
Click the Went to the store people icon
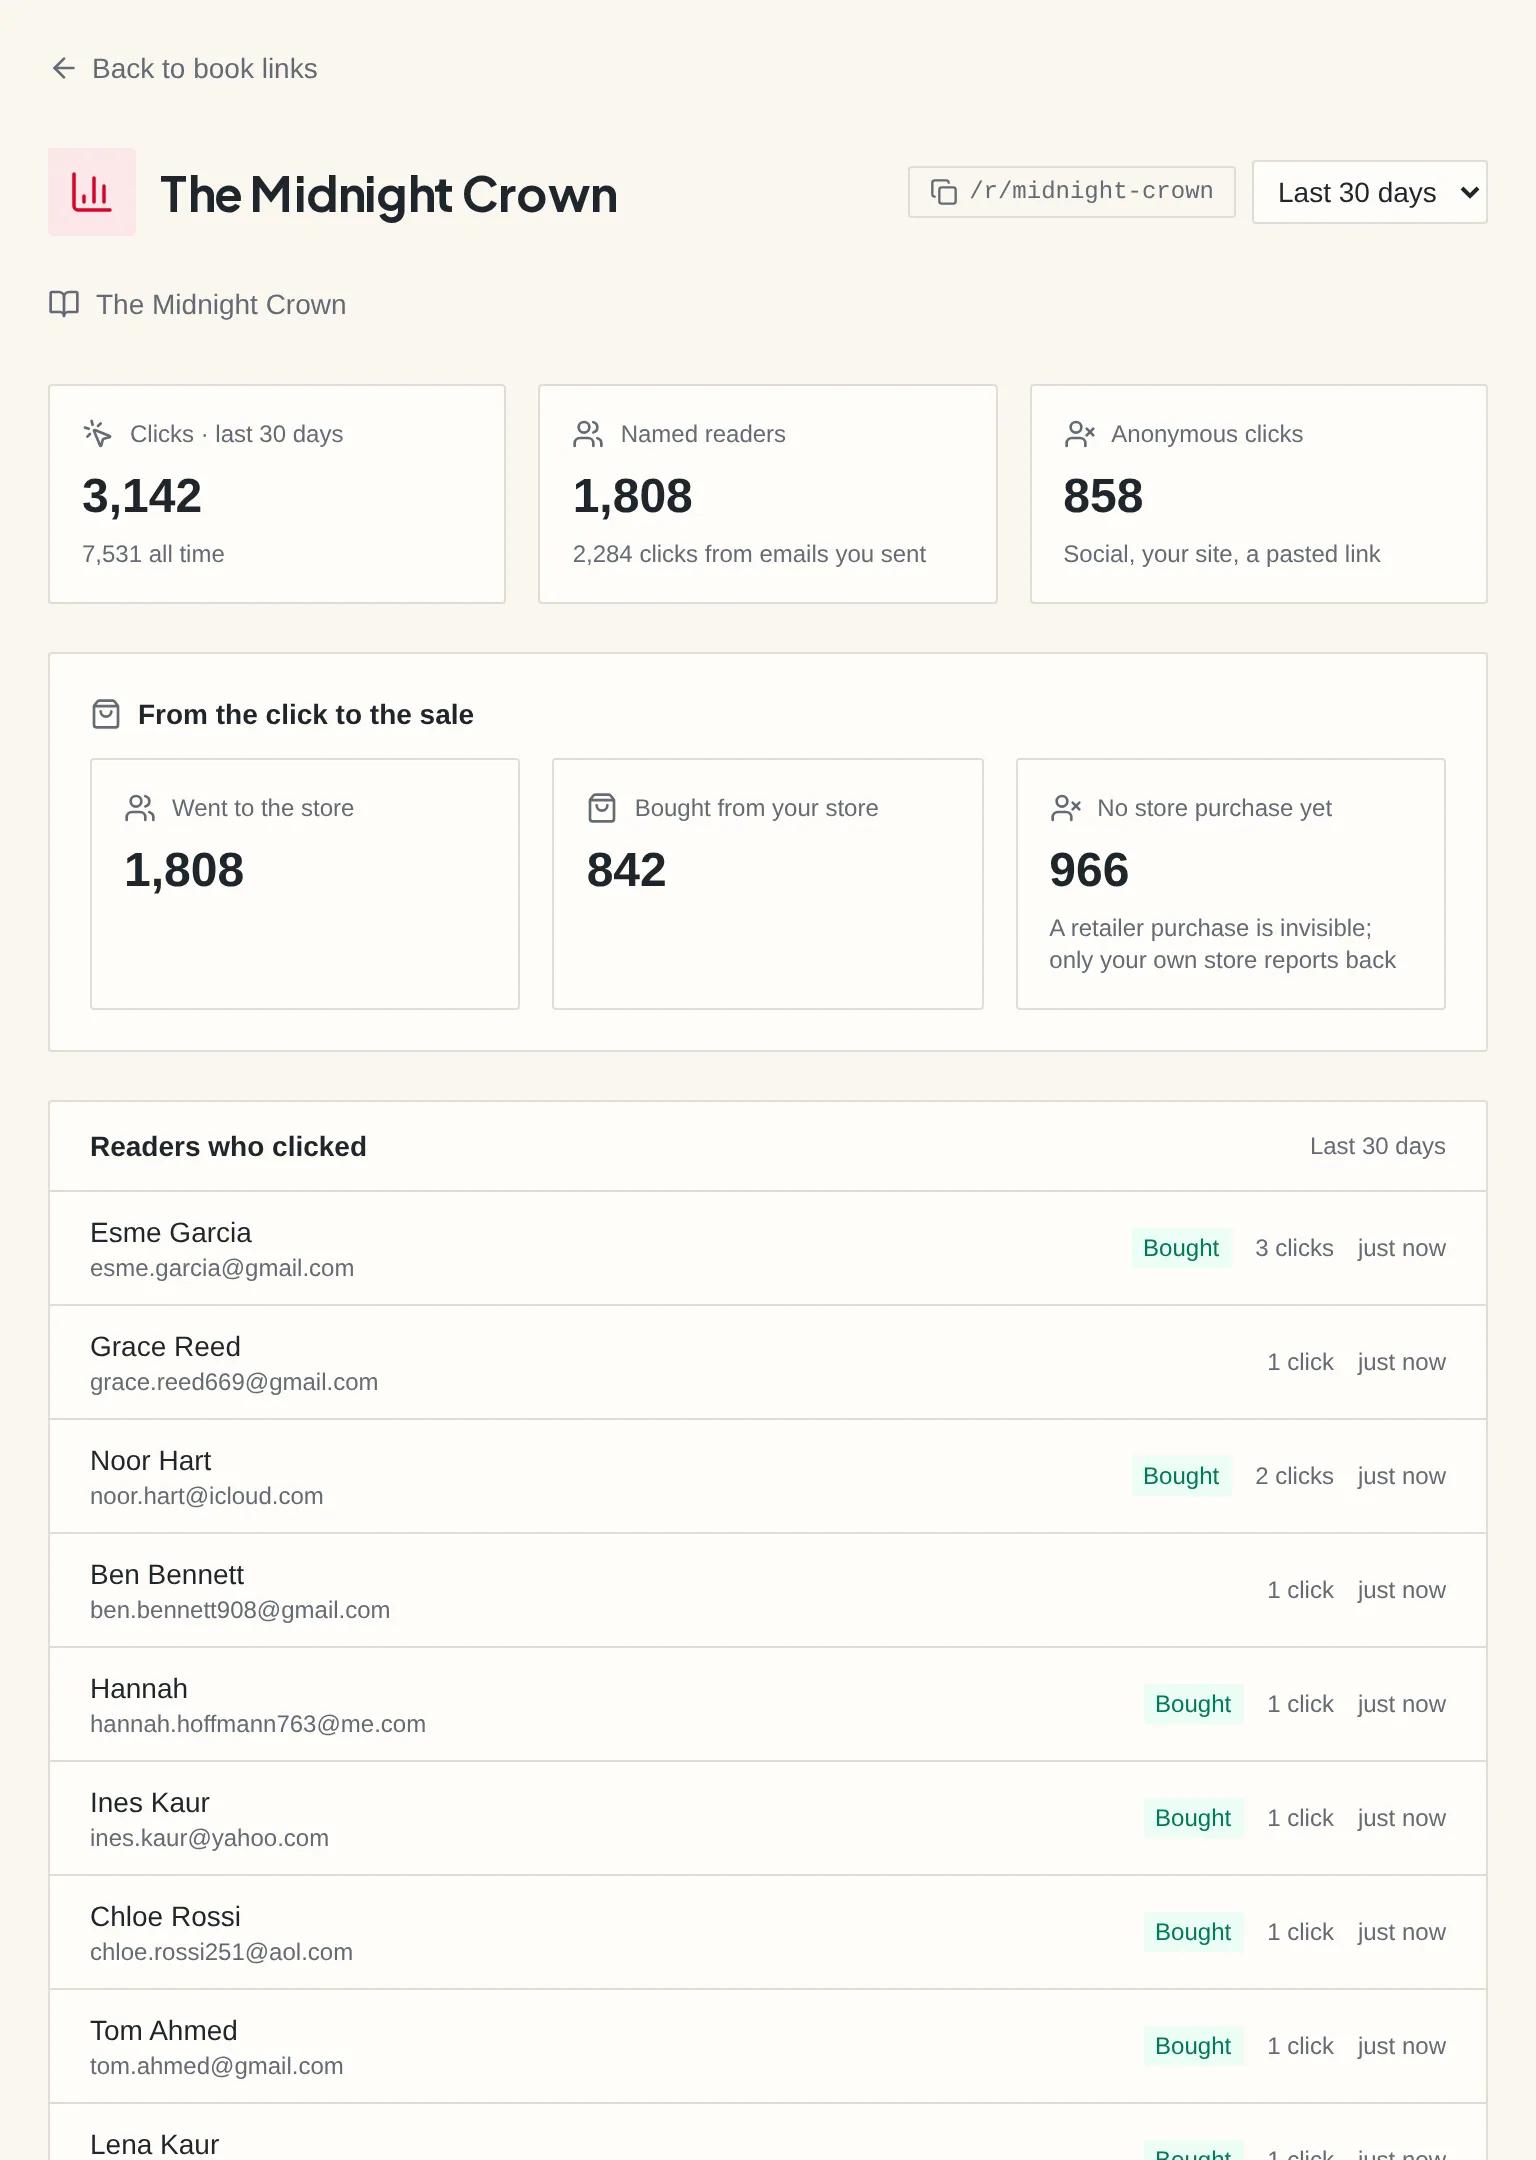tap(140, 808)
